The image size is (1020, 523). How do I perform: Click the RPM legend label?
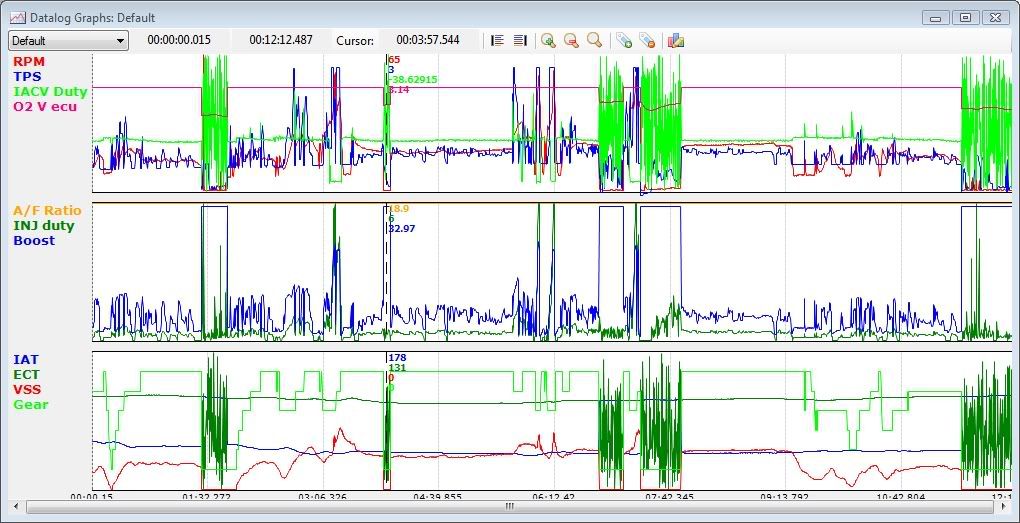click(27, 61)
